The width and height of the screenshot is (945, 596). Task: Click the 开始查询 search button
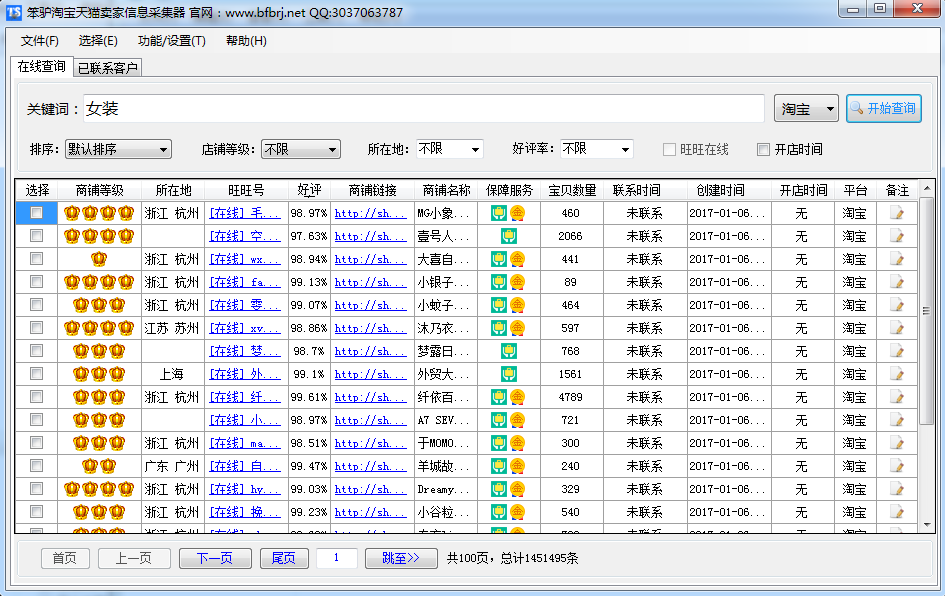(x=884, y=108)
